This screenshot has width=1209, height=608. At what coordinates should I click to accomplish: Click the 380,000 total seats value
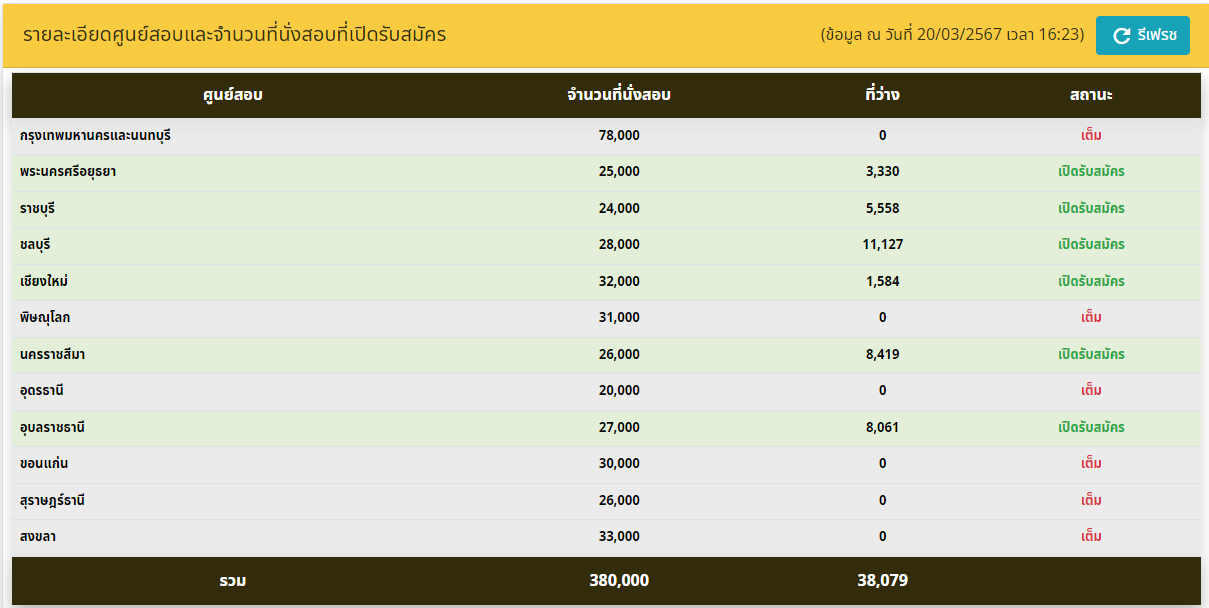[619, 580]
